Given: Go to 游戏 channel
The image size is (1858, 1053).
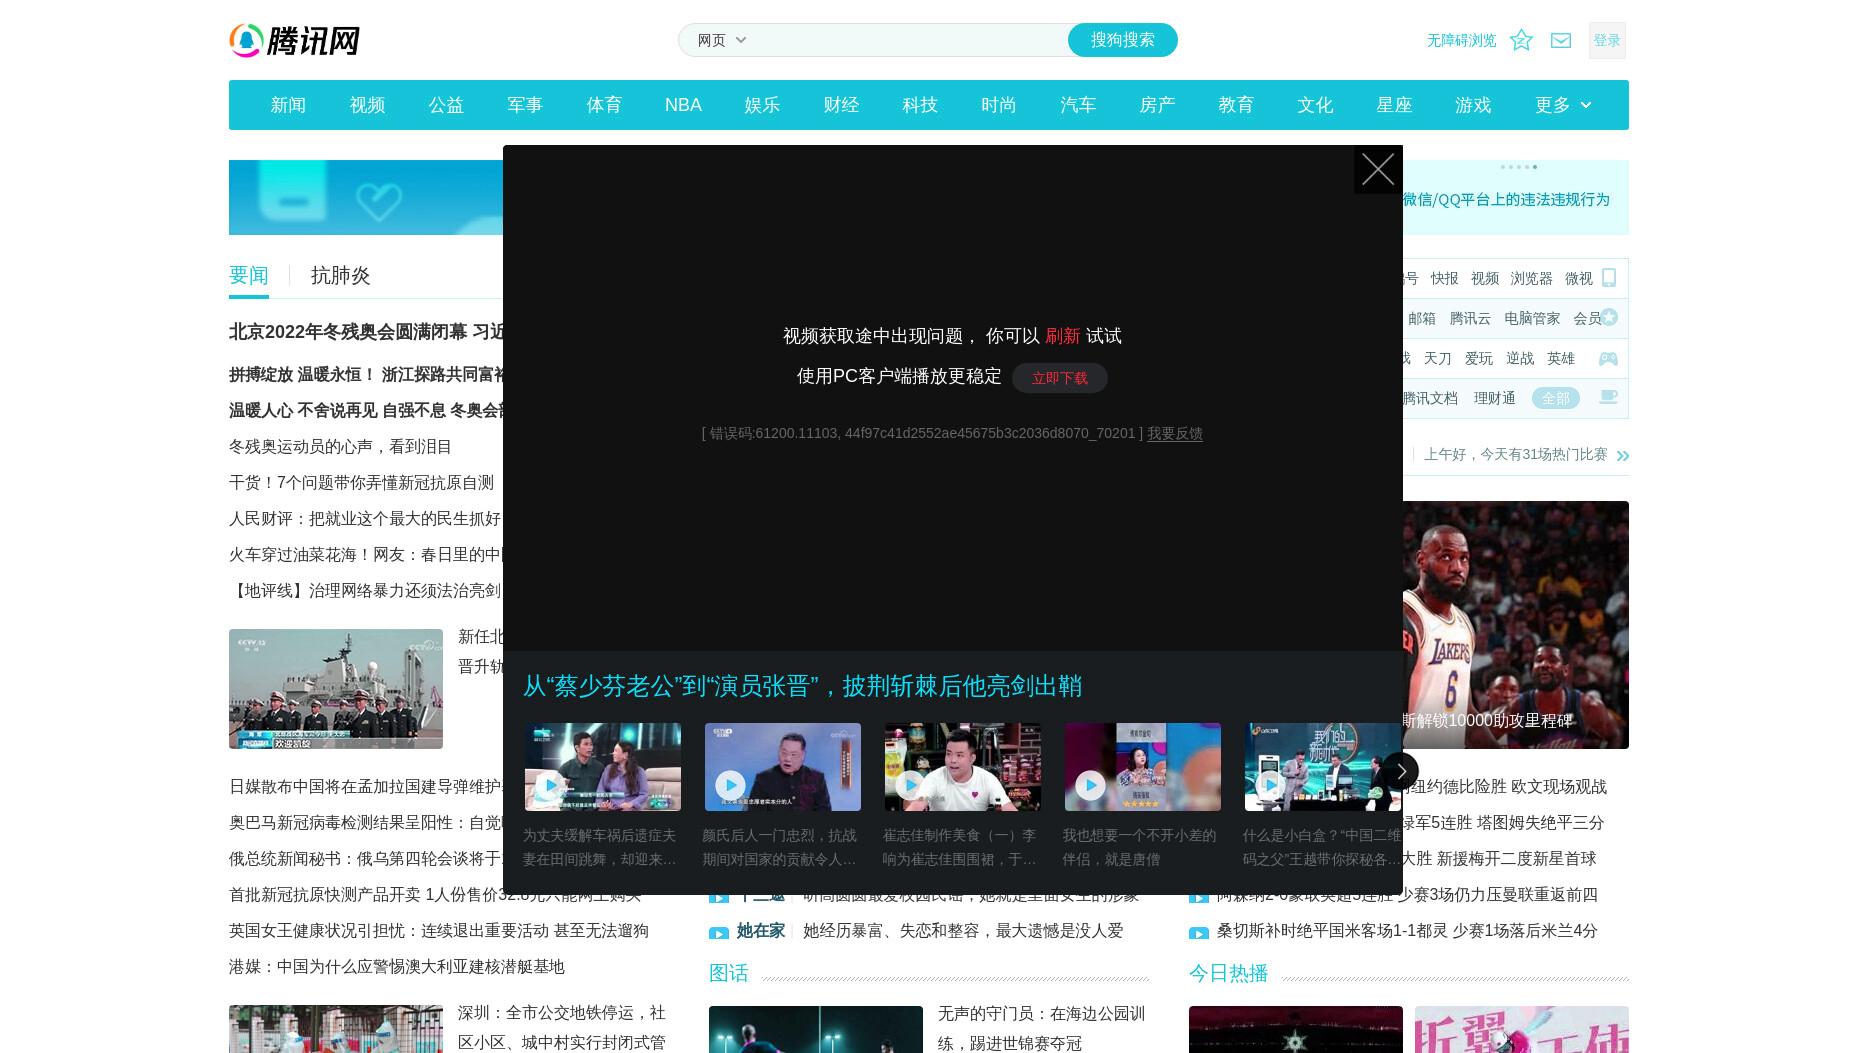Looking at the screenshot, I should click(x=1473, y=105).
